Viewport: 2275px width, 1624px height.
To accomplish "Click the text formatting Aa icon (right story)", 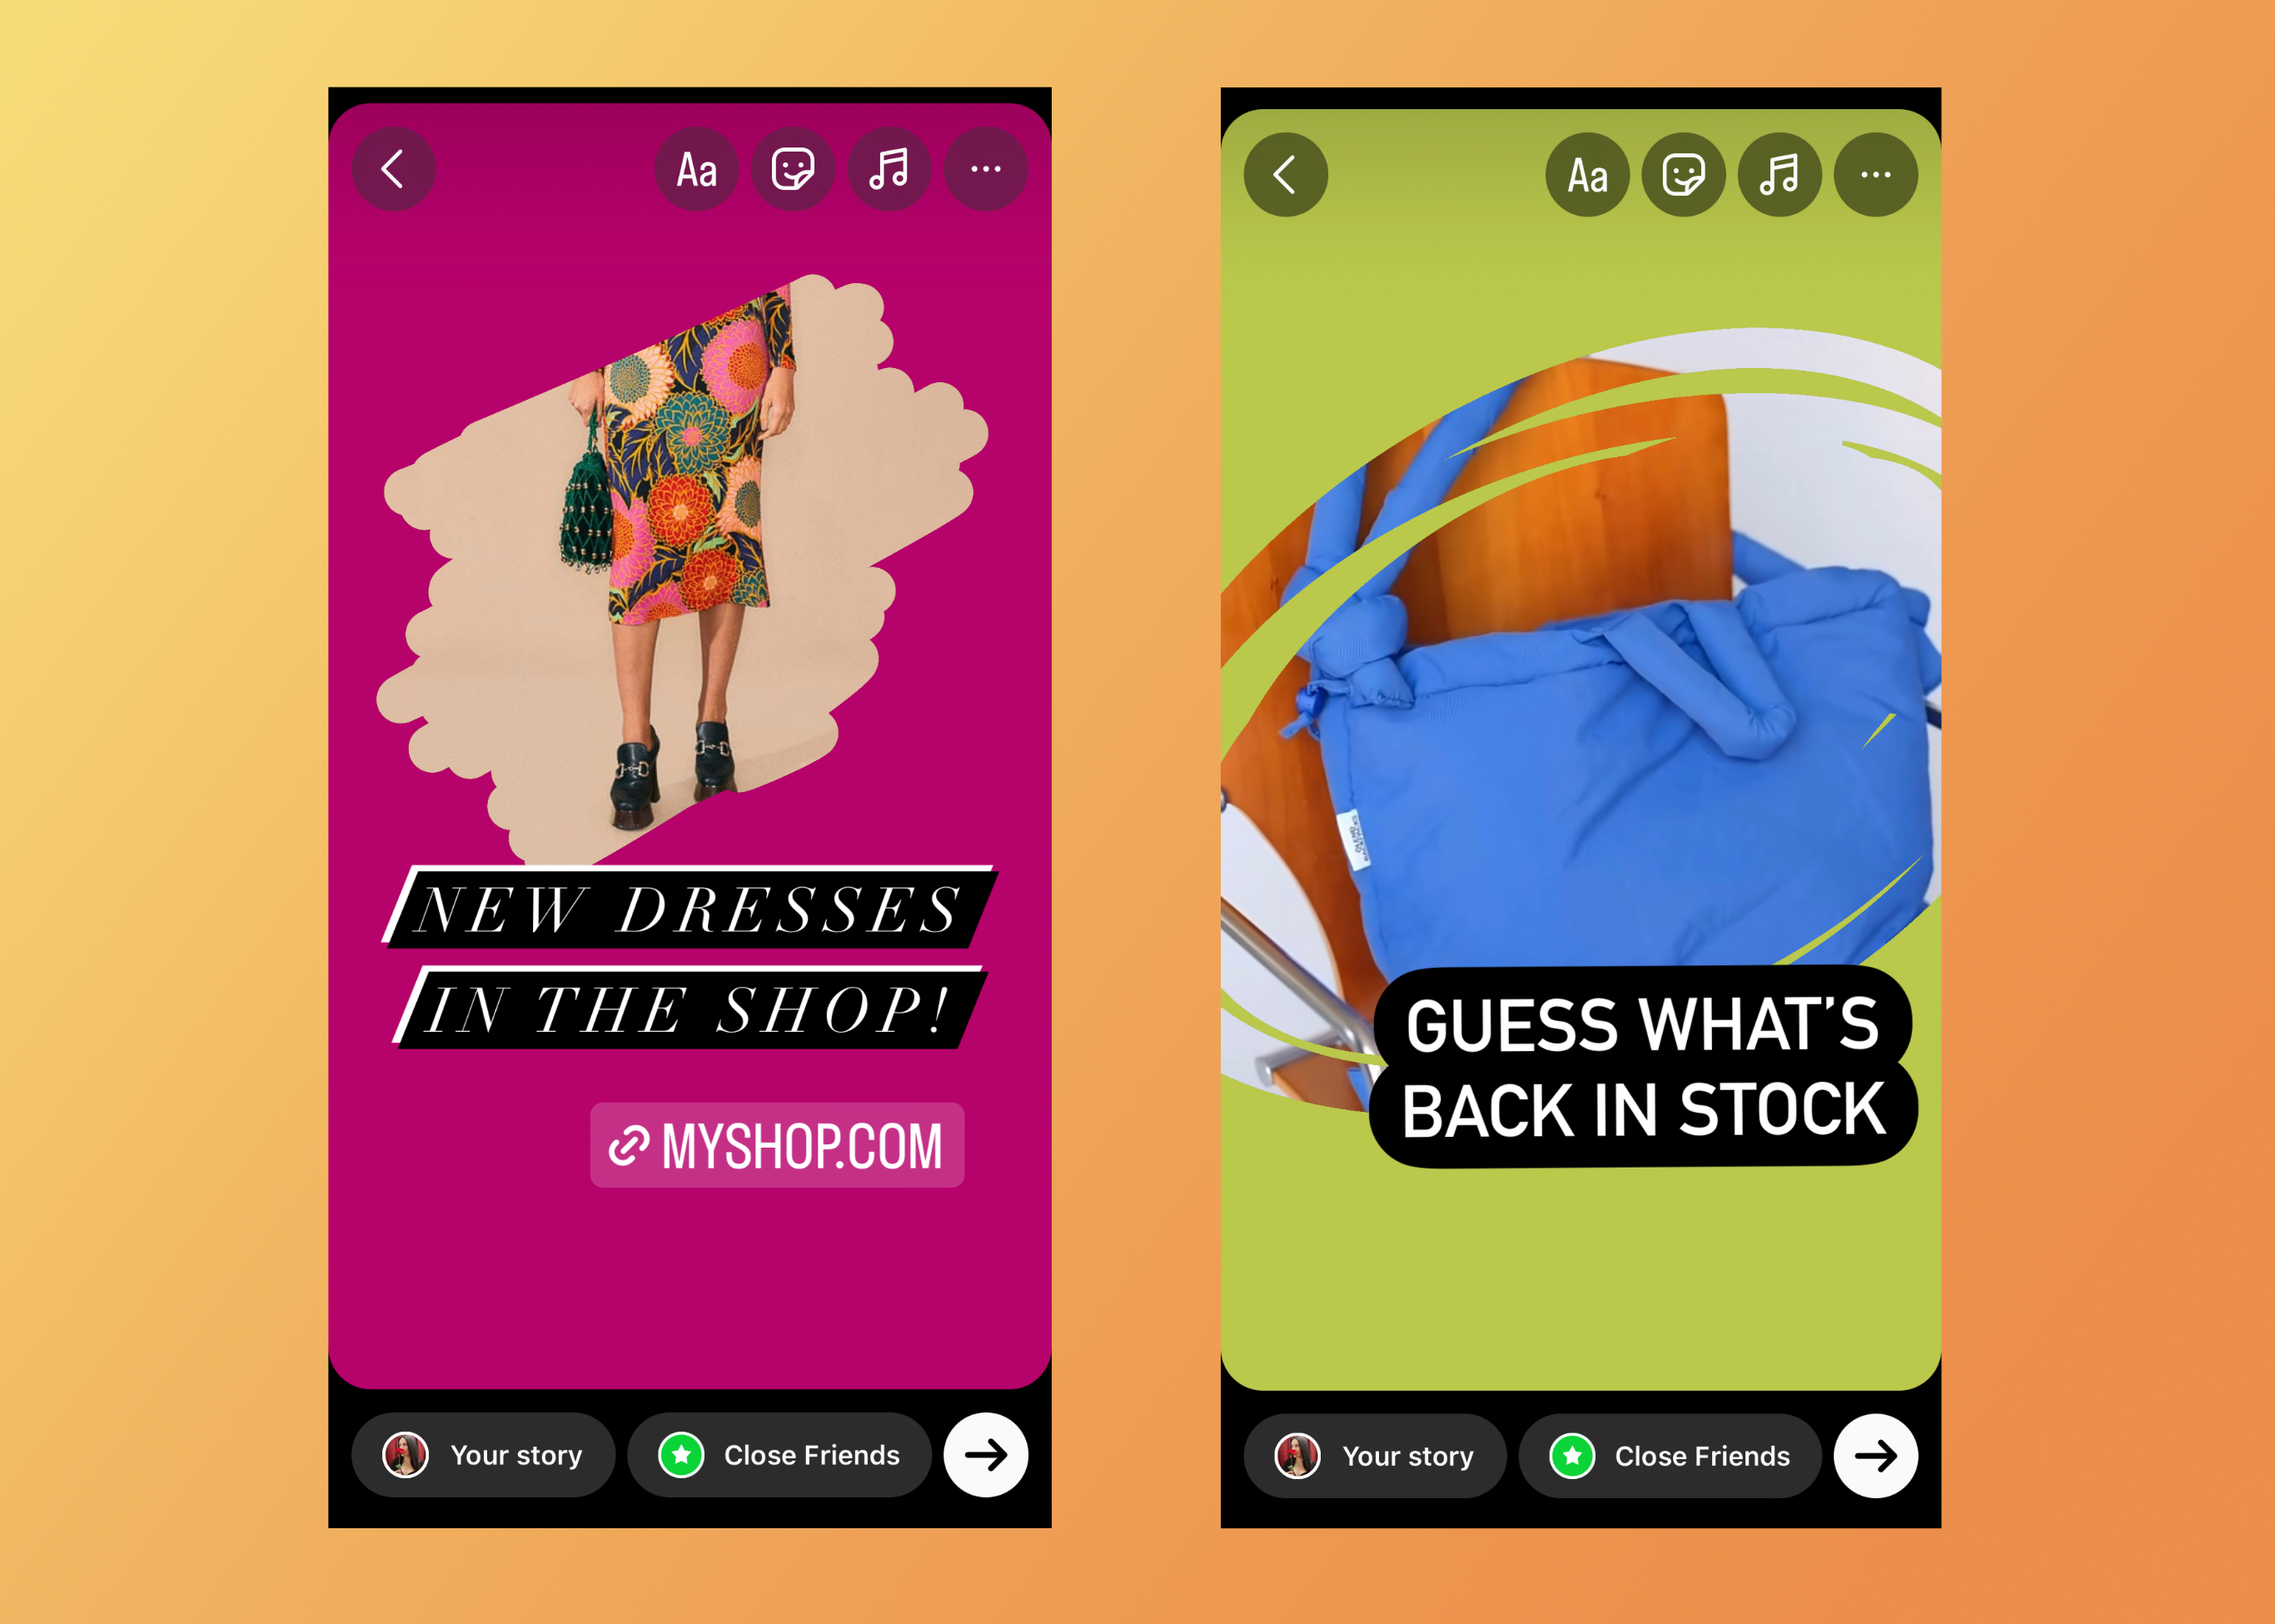I will coord(1588,174).
